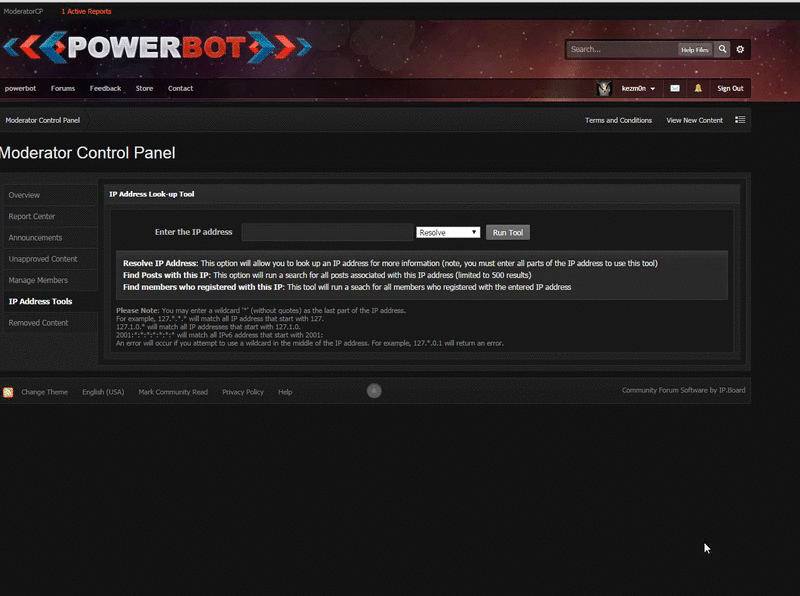Focus the IP address input field
This screenshot has height=596, width=800.
pyautogui.click(x=327, y=232)
